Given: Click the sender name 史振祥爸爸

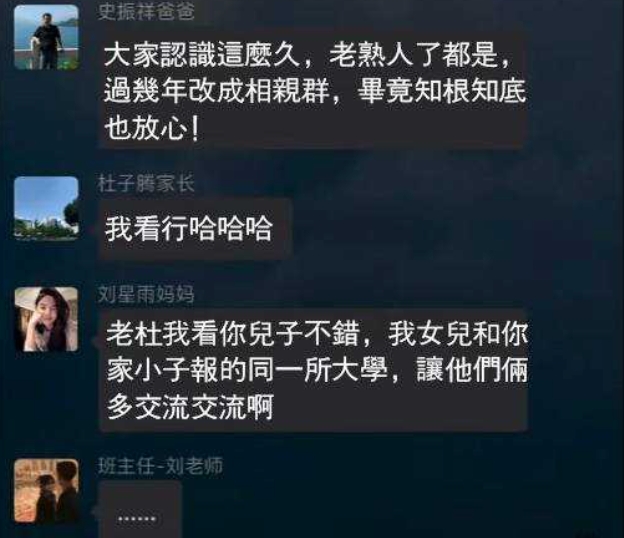Looking at the screenshot, I should pyautogui.click(x=146, y=12).
